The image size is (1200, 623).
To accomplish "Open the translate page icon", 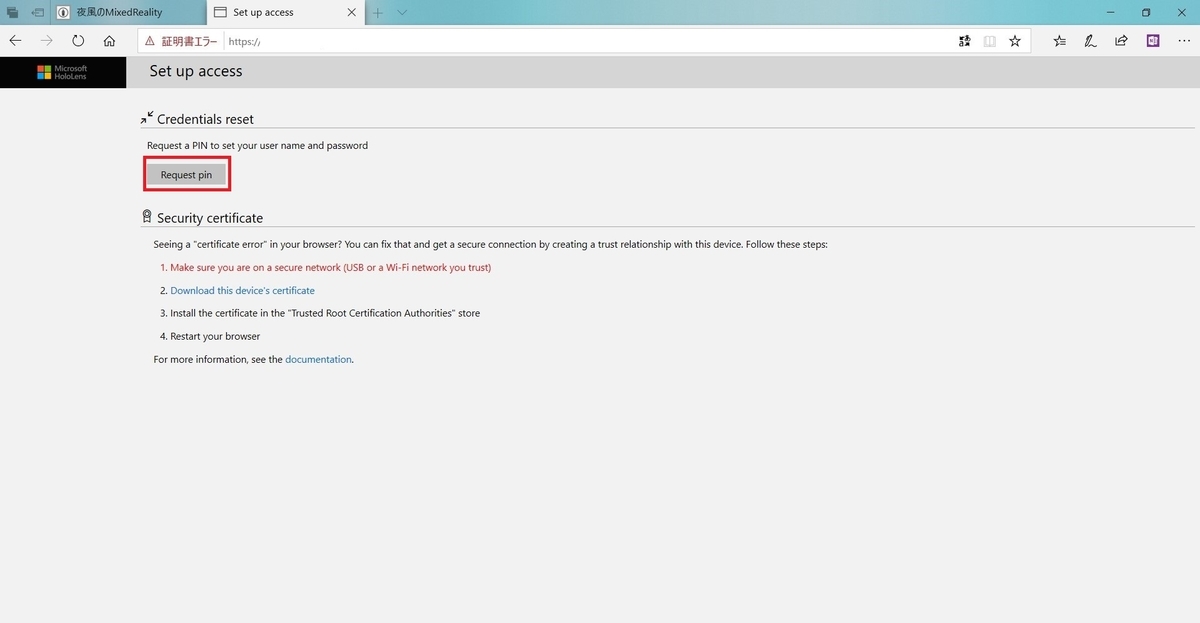I will point(964,41).
